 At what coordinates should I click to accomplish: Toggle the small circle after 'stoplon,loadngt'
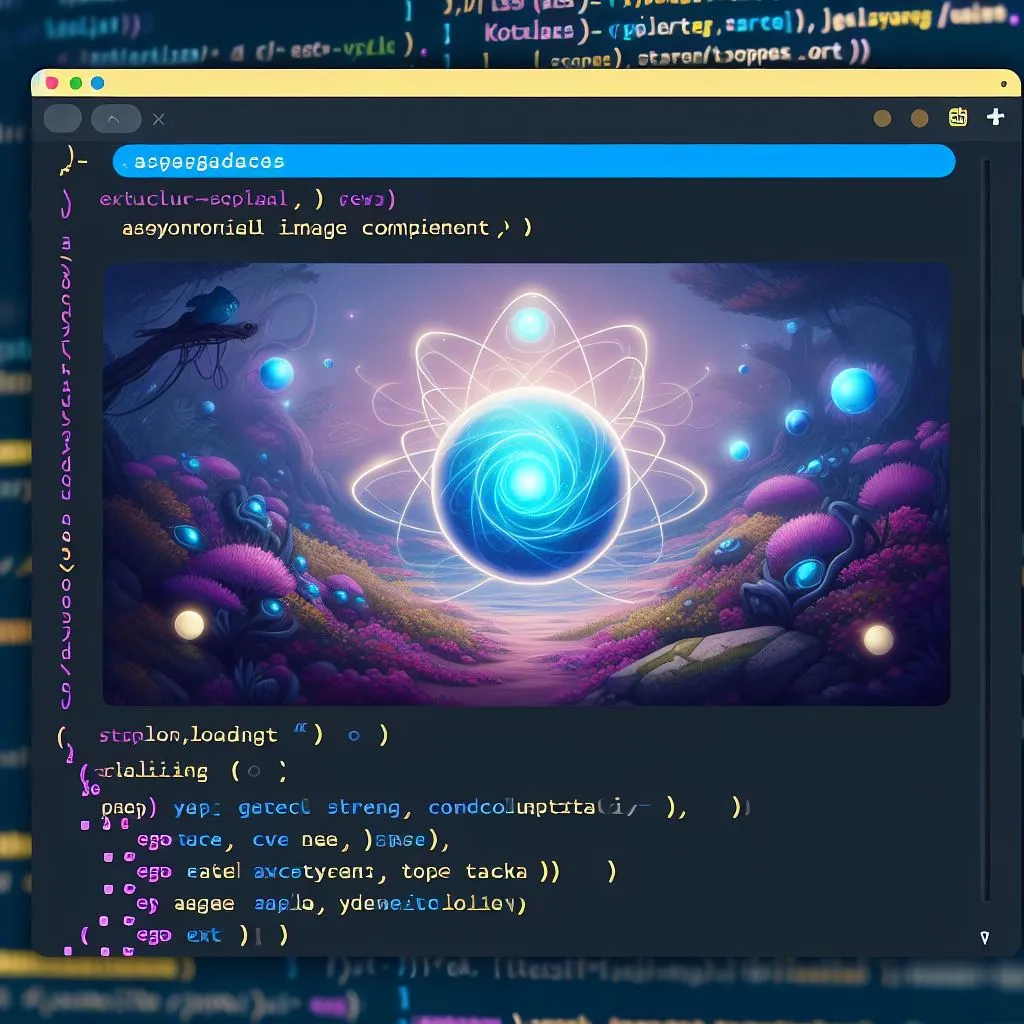(355, 735)
